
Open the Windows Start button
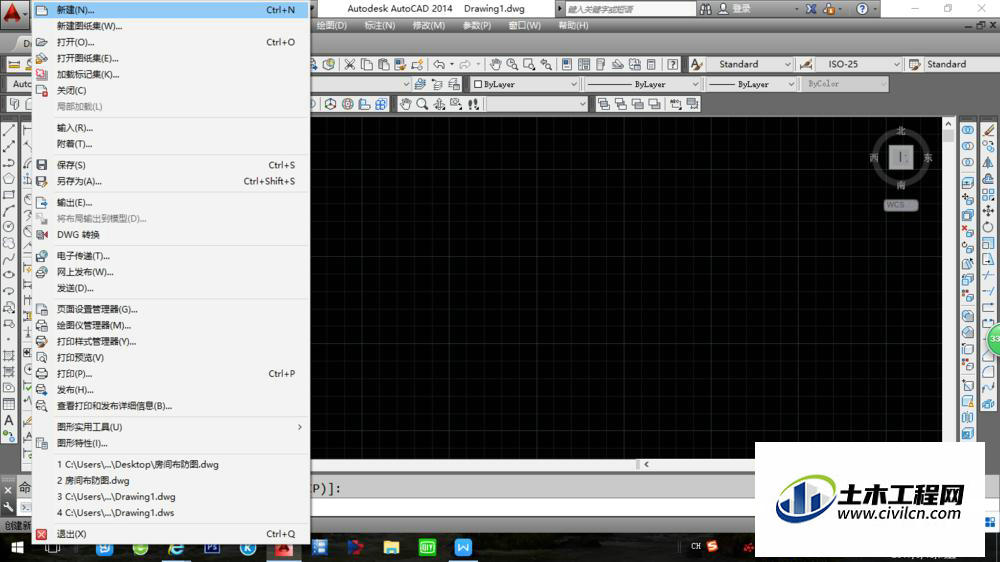tap(17, 547)
